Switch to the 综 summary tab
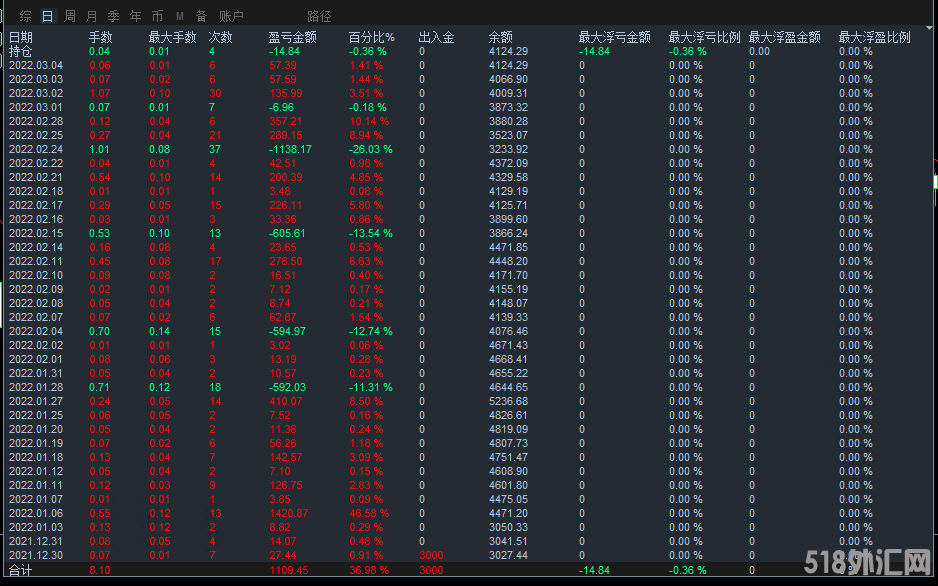 point(25,16)
